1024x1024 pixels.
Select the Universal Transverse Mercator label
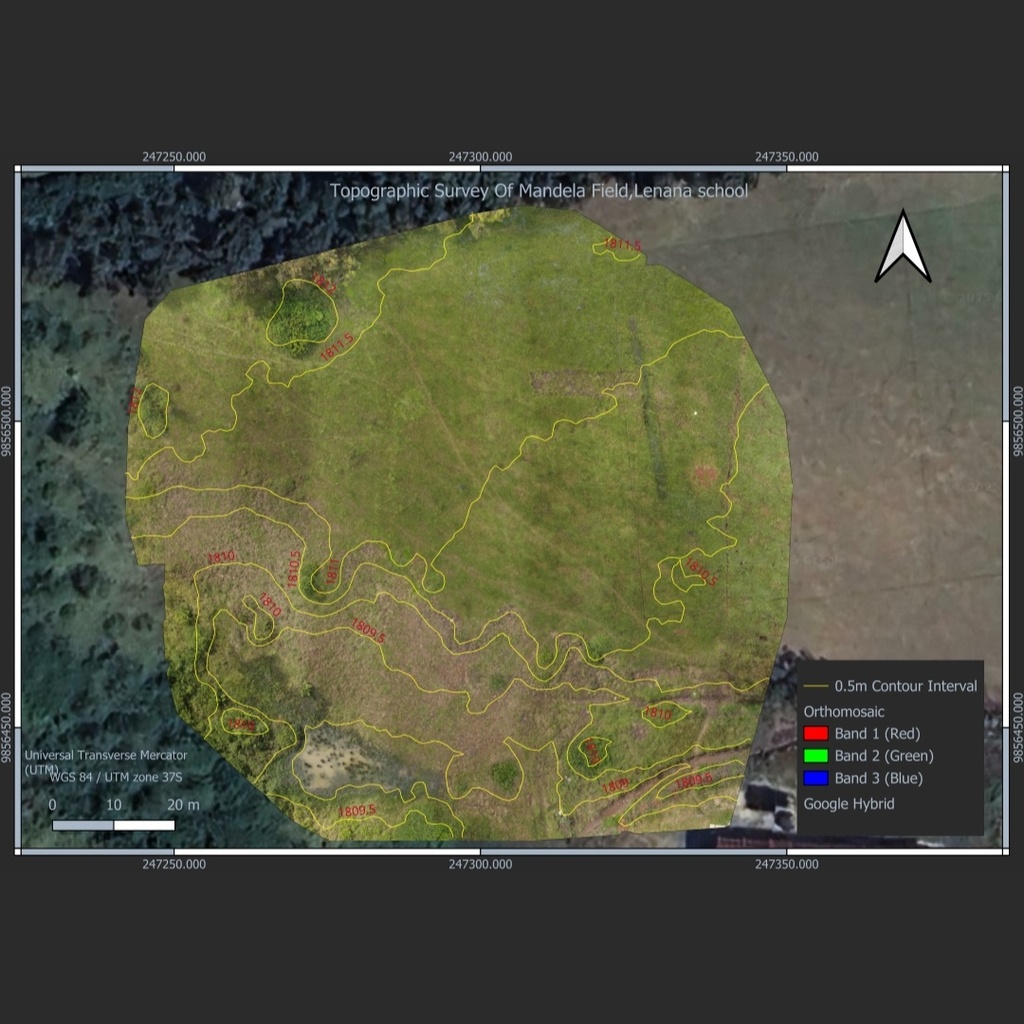pyautogui.click(x=105, y=755)
